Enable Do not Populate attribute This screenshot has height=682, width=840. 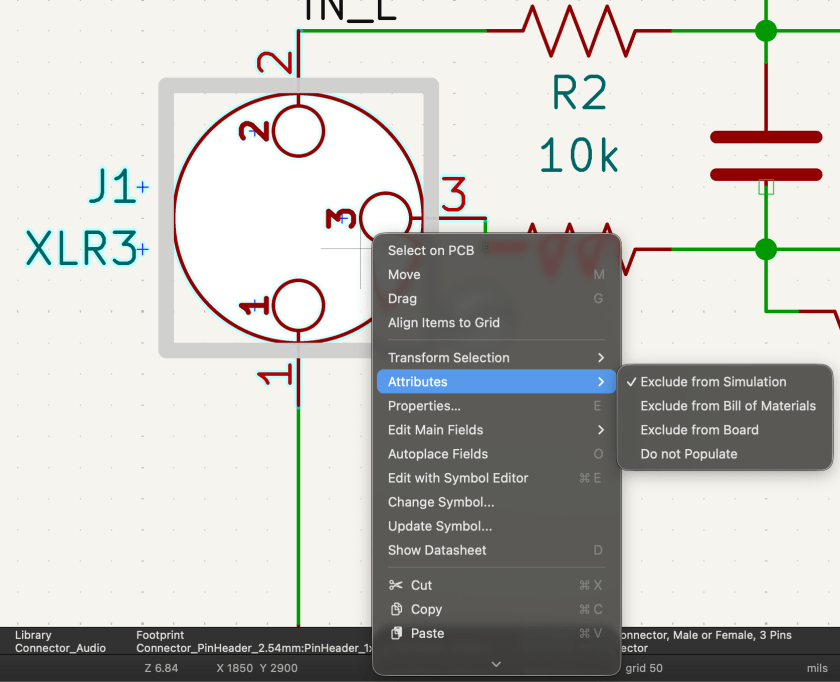click(689, 454)
